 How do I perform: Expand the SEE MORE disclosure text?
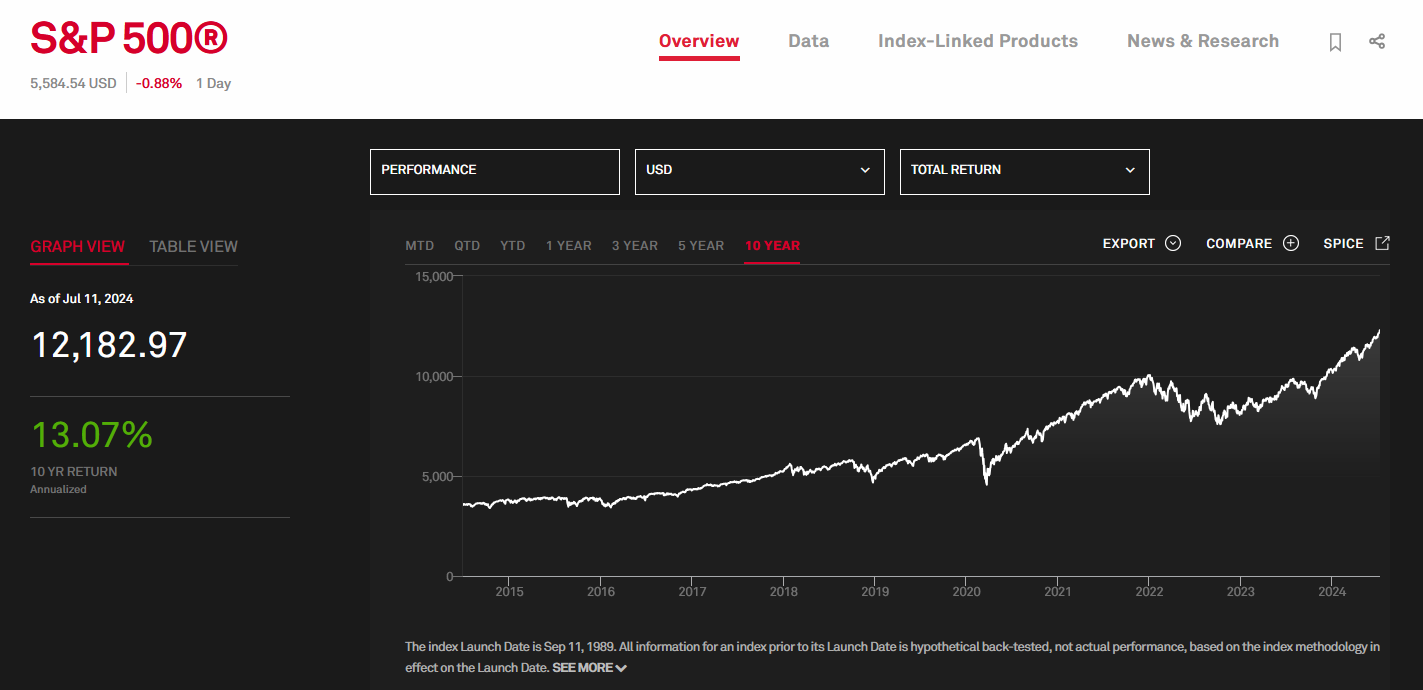[589, 668]
